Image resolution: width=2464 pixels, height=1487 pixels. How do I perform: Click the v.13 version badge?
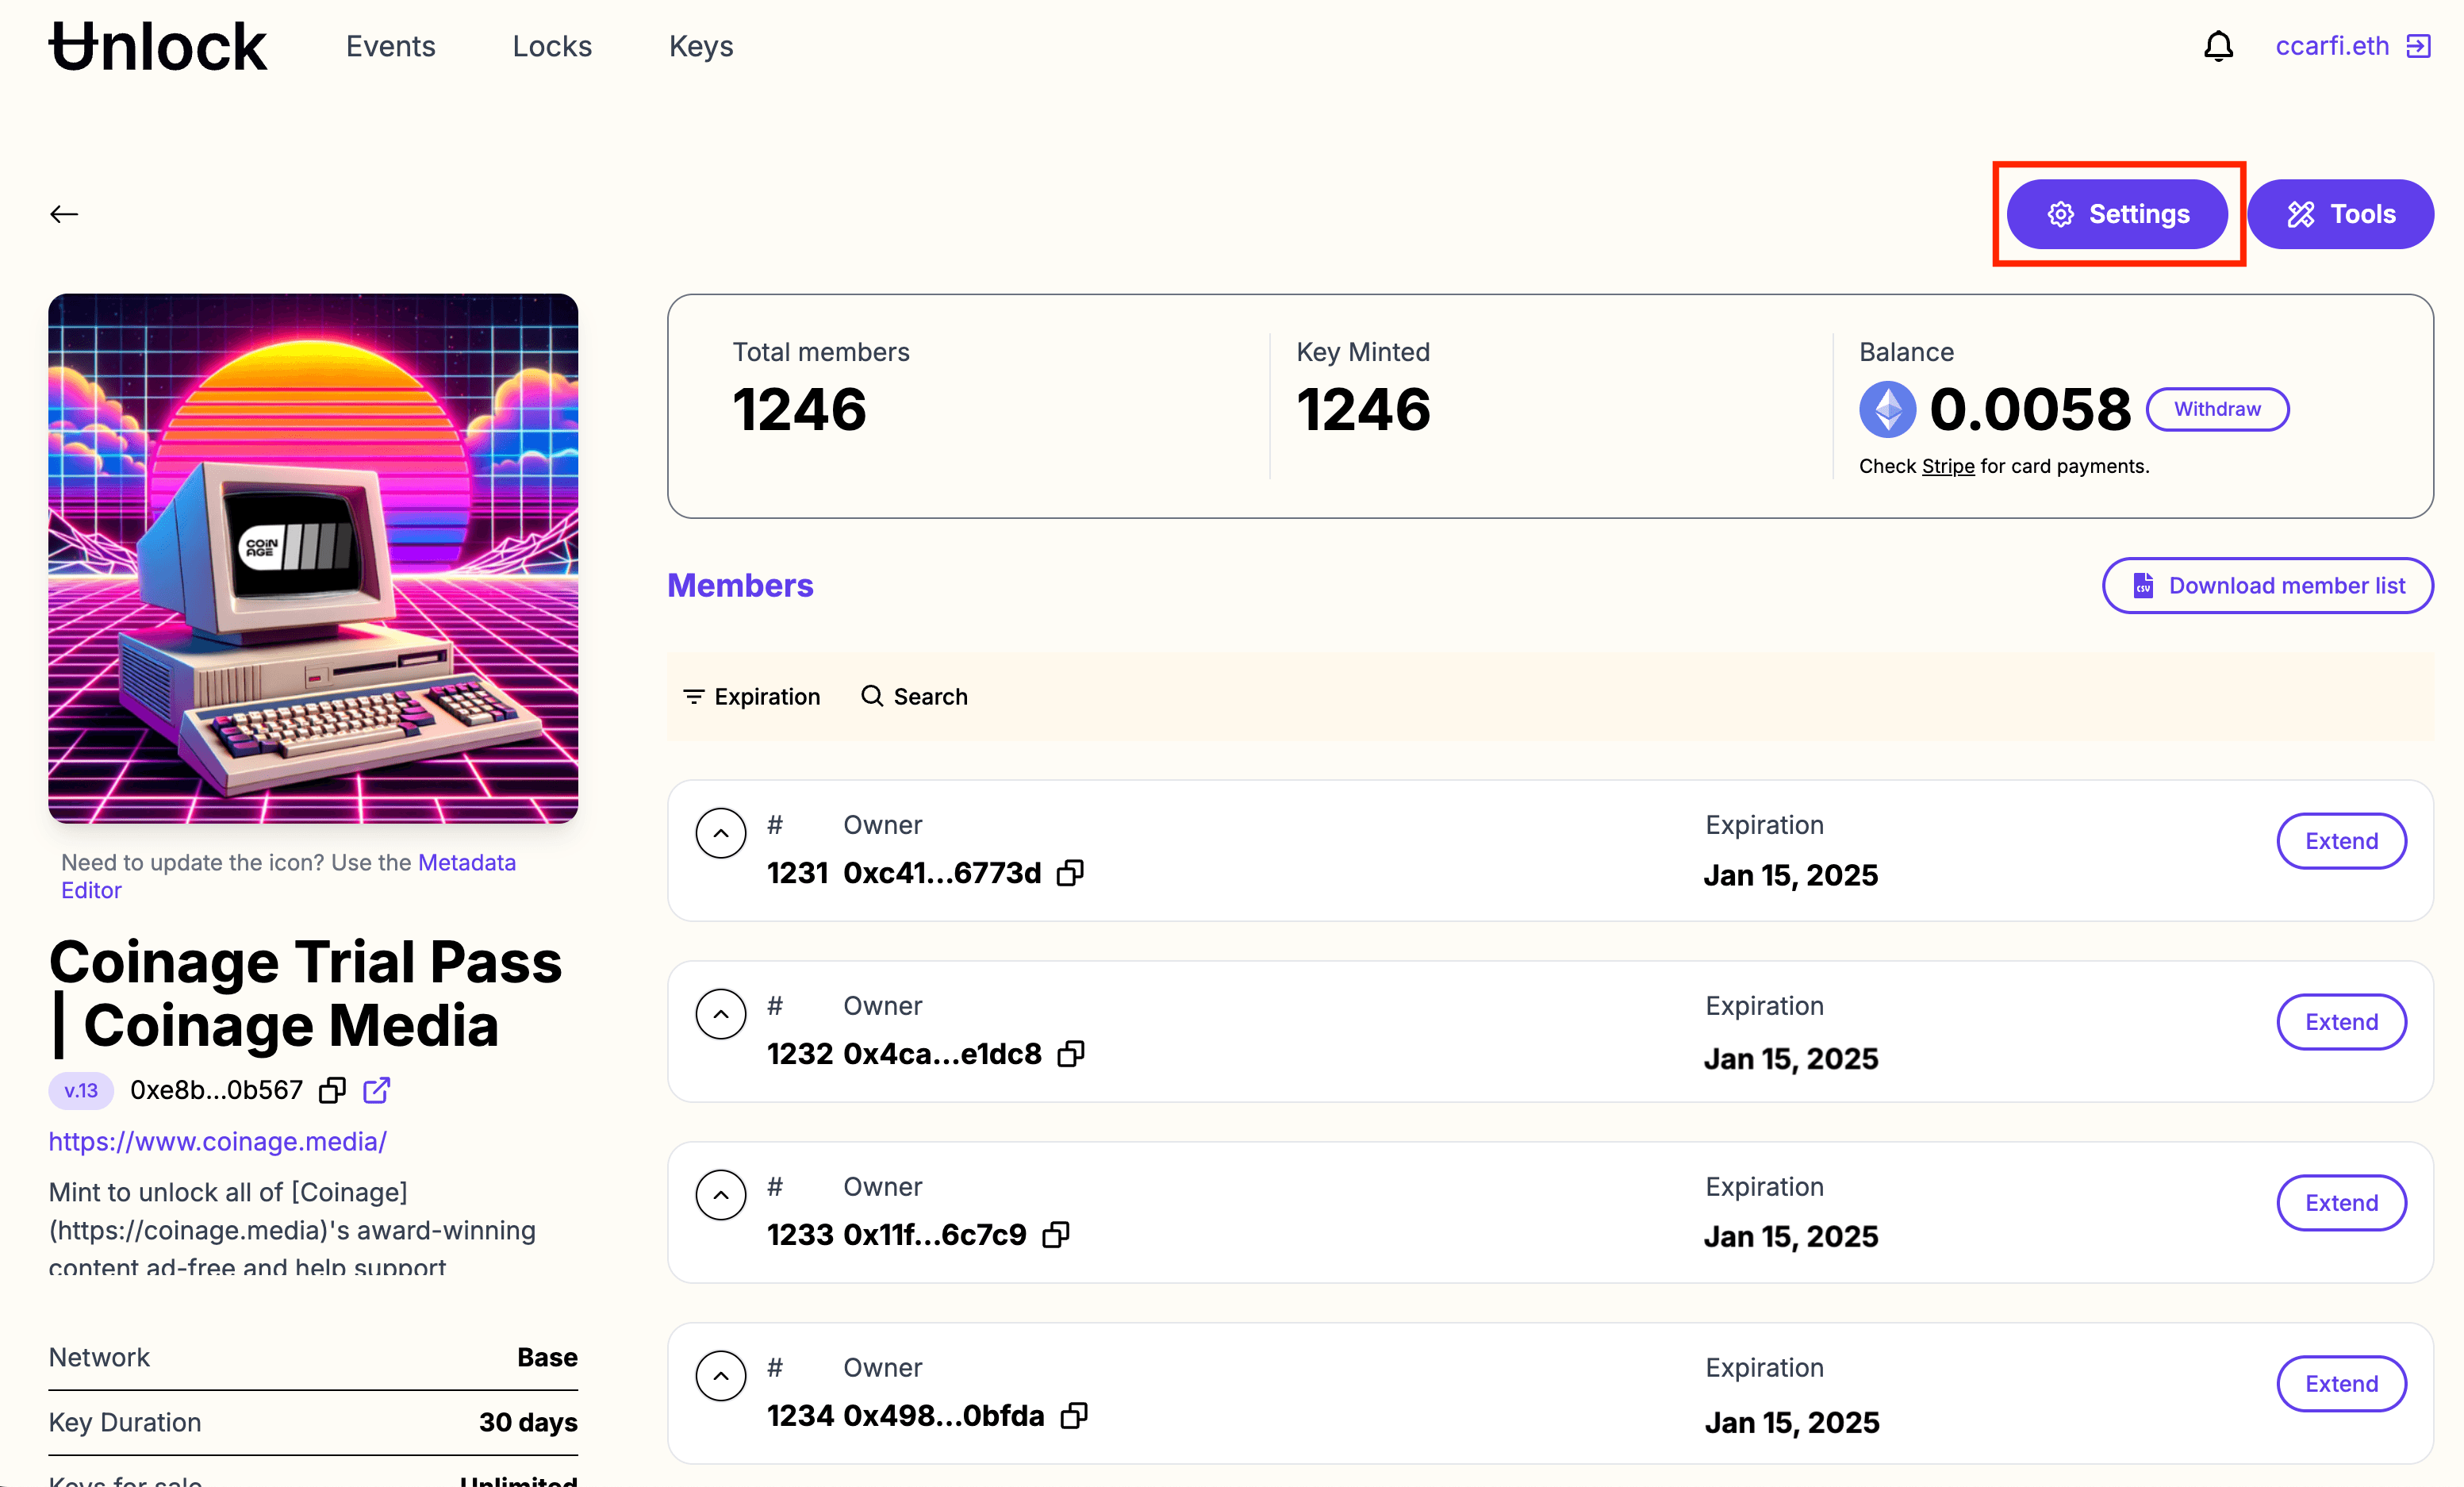tap(81, 1090)
